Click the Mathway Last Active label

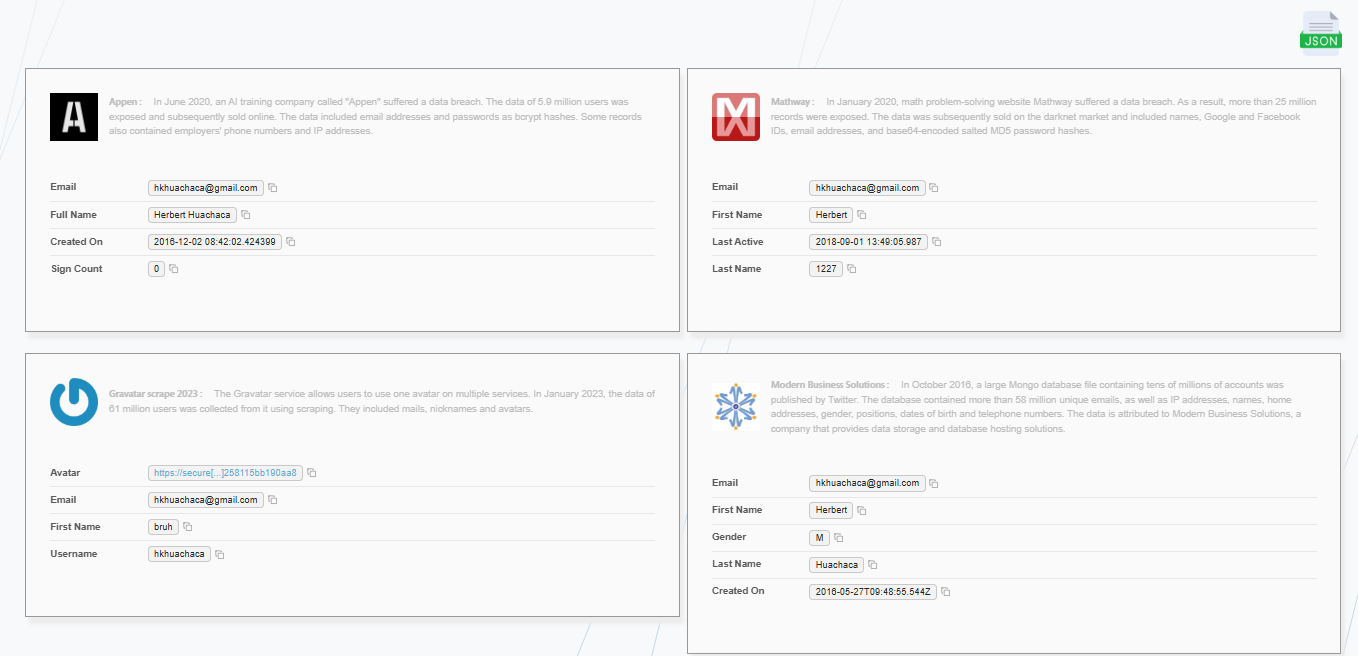coord(738,242)
